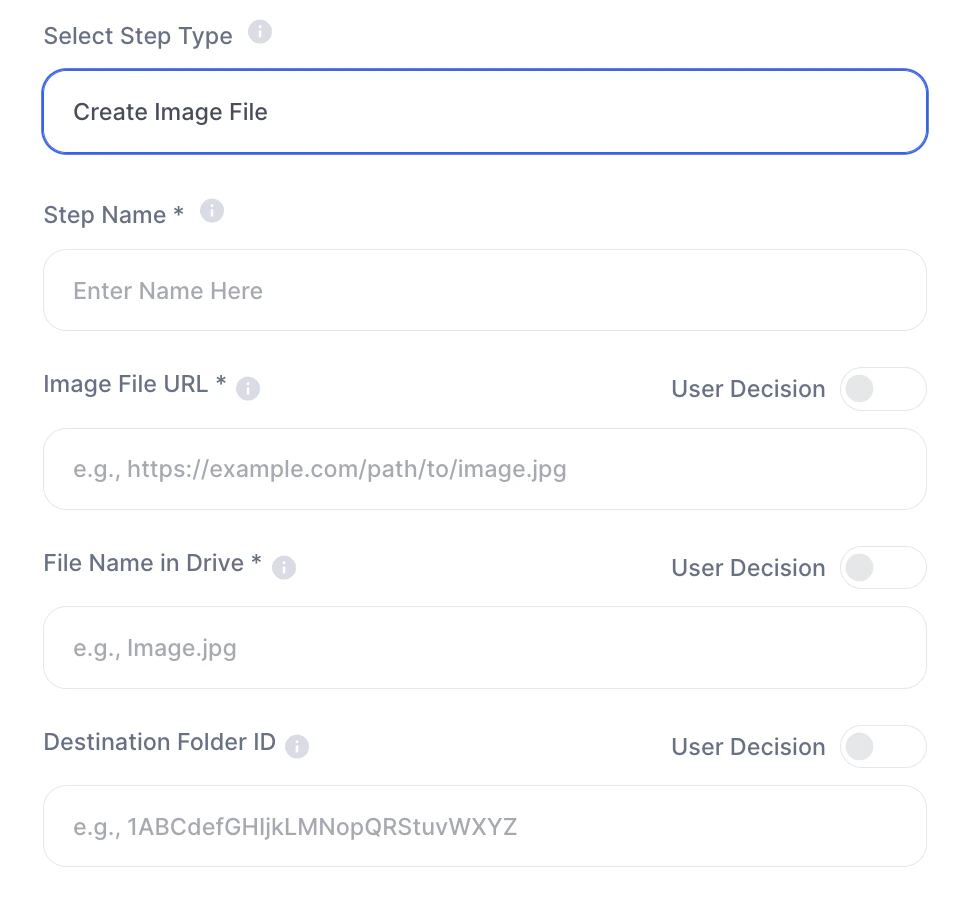The height and width of the screenshot is (910, 968).
Task: Click into the Destination Folder ID field
Action: click(x=485, y=827)
